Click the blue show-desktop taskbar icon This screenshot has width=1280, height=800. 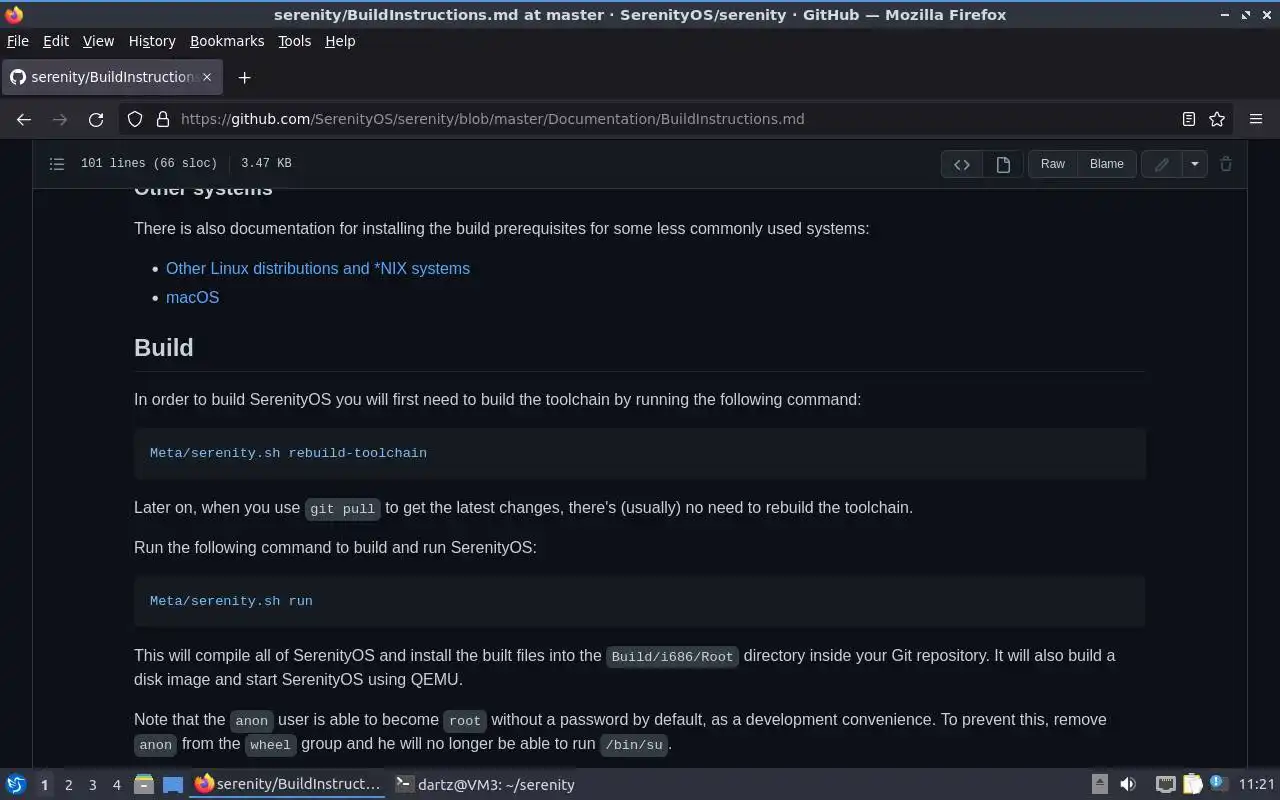172,785
